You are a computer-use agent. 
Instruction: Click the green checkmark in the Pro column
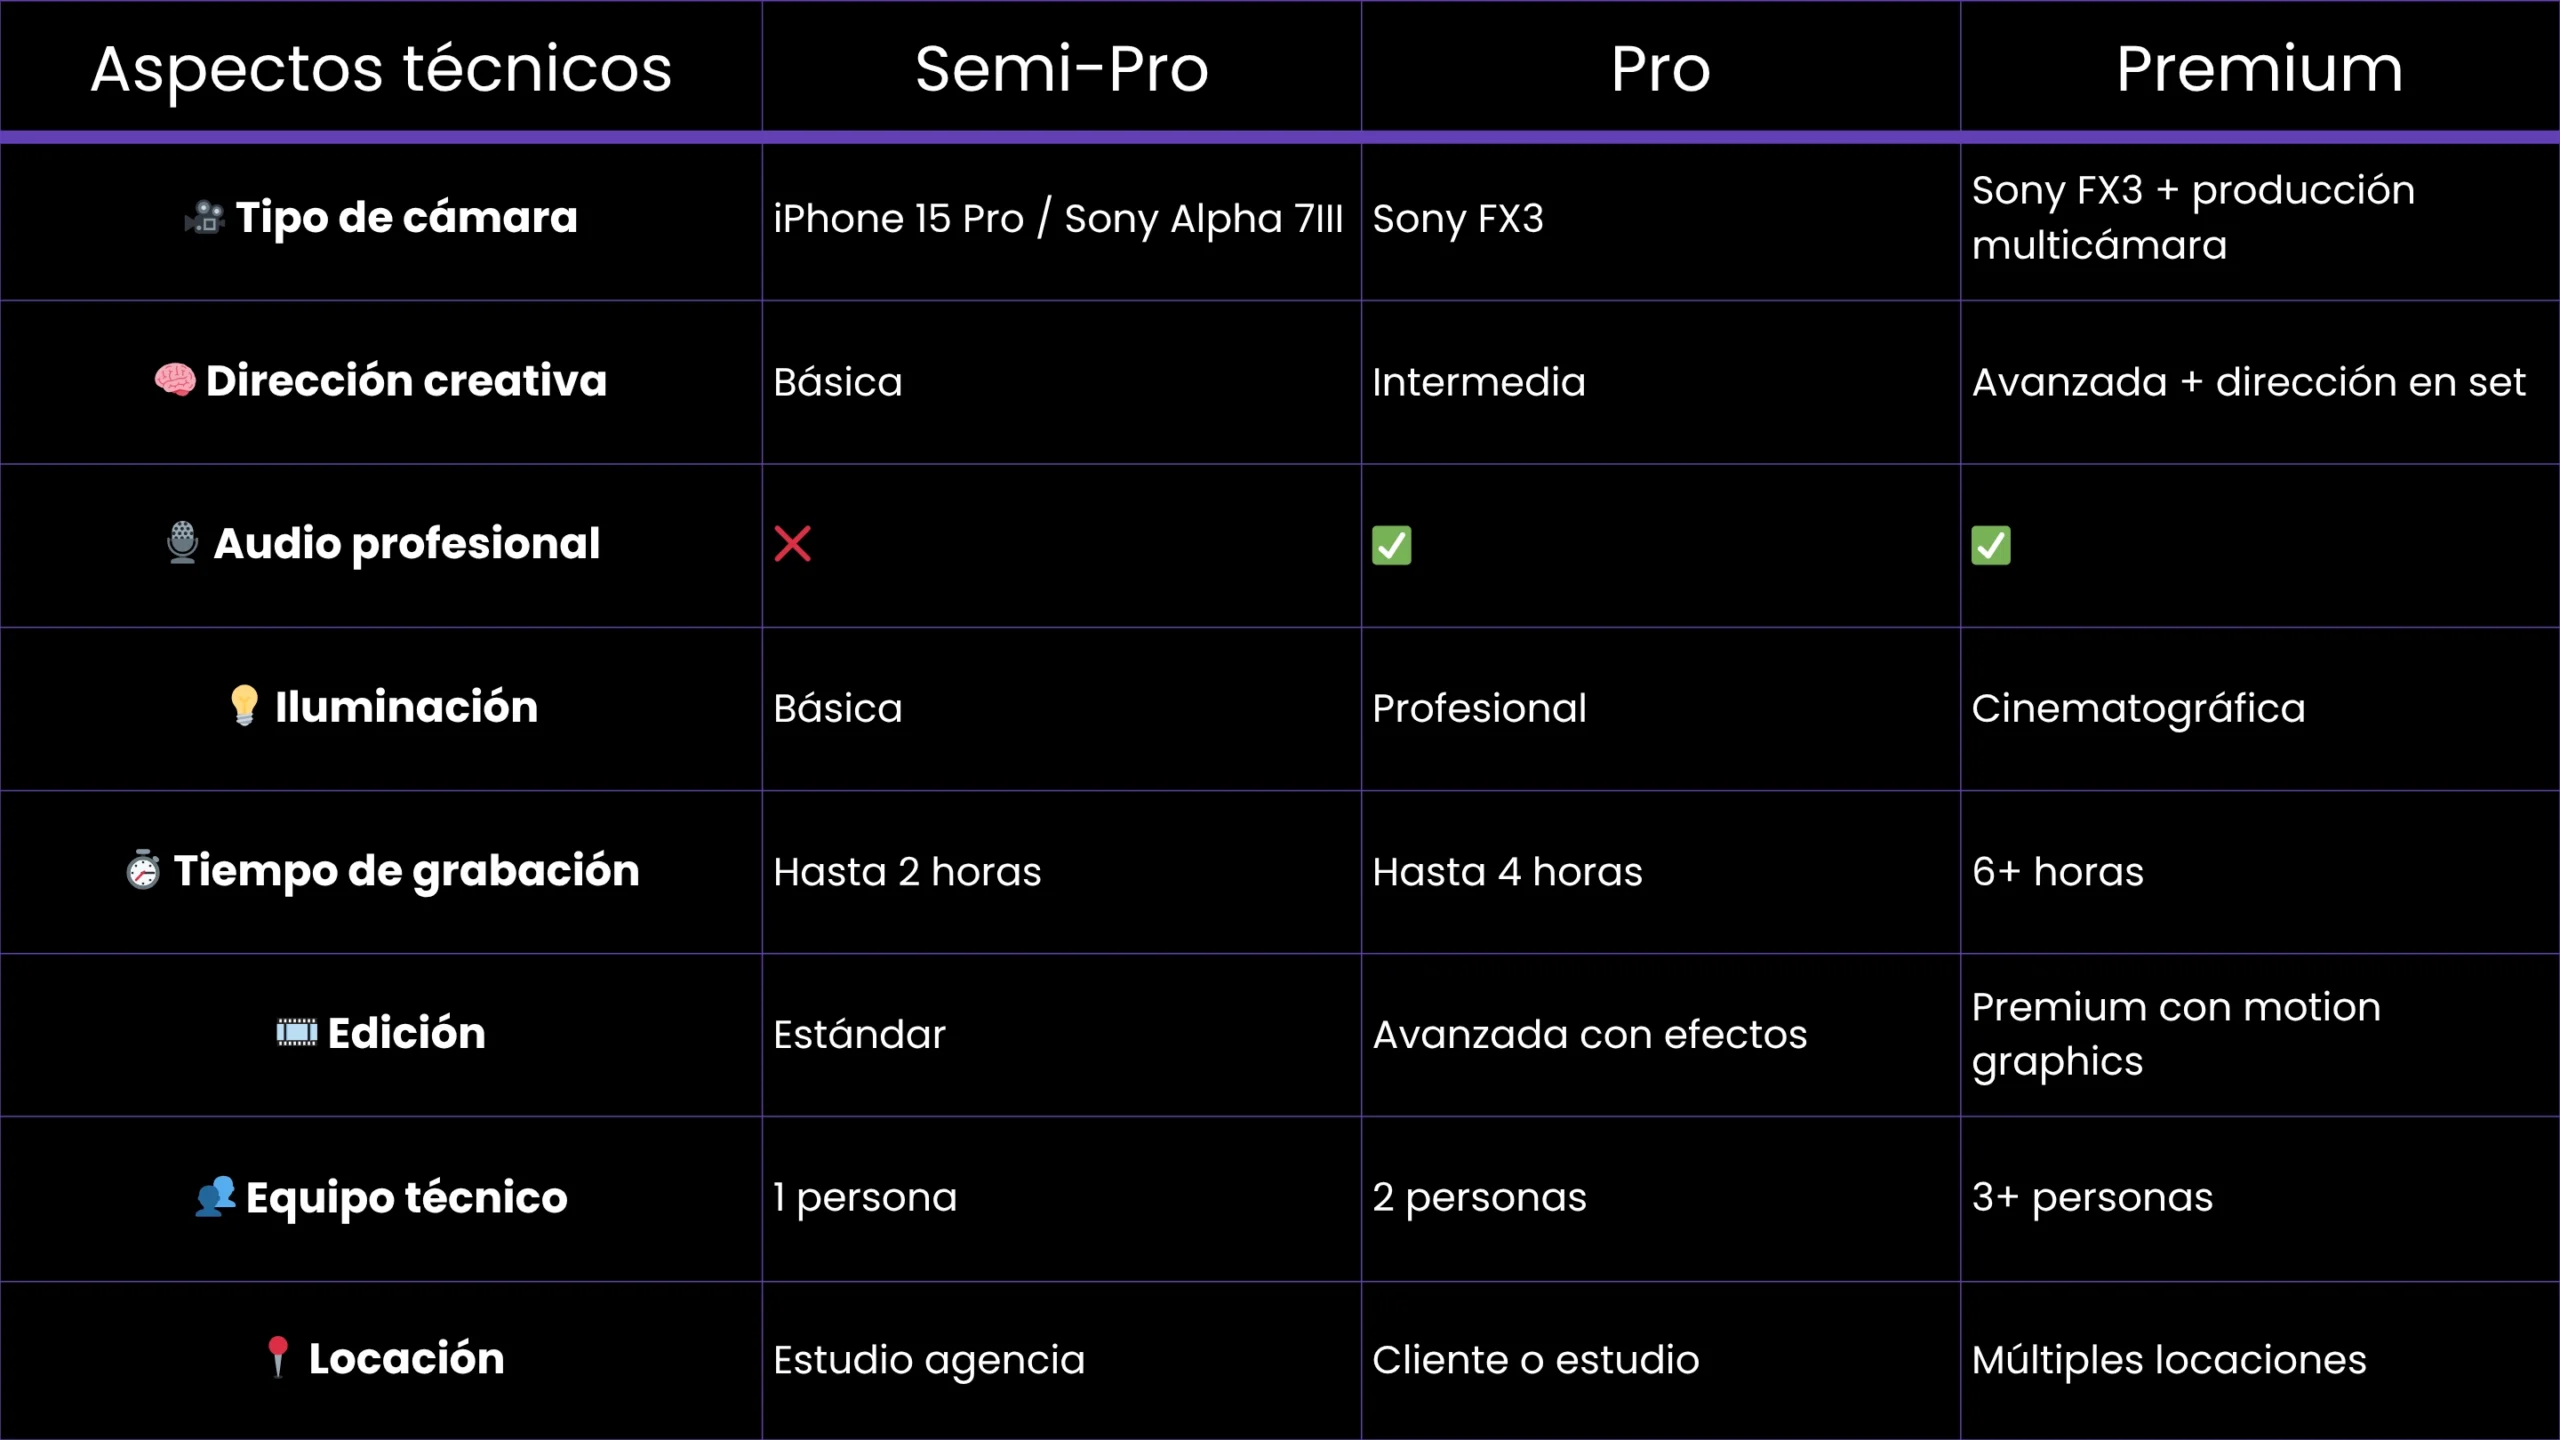click(x=1391, y=546)
